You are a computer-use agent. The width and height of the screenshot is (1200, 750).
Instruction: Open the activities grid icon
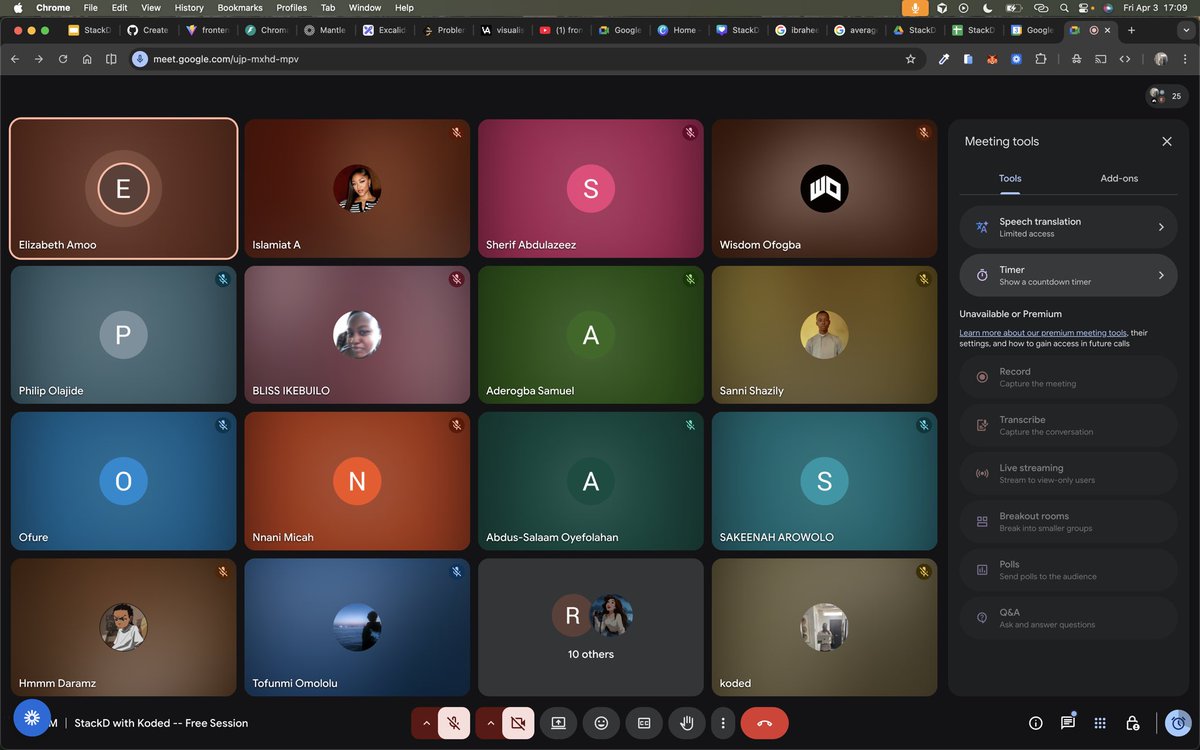pyautogui.click(x=1100, y=723)
